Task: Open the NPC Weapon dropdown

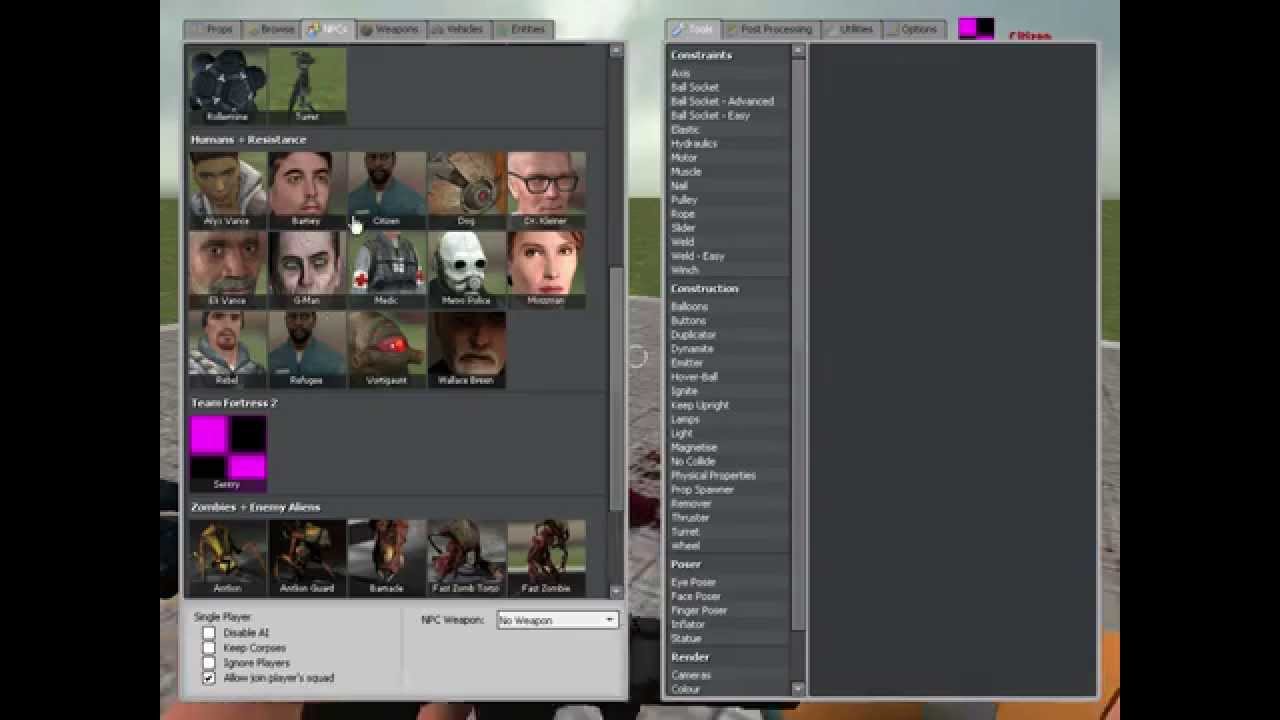Action: point(557,621)
